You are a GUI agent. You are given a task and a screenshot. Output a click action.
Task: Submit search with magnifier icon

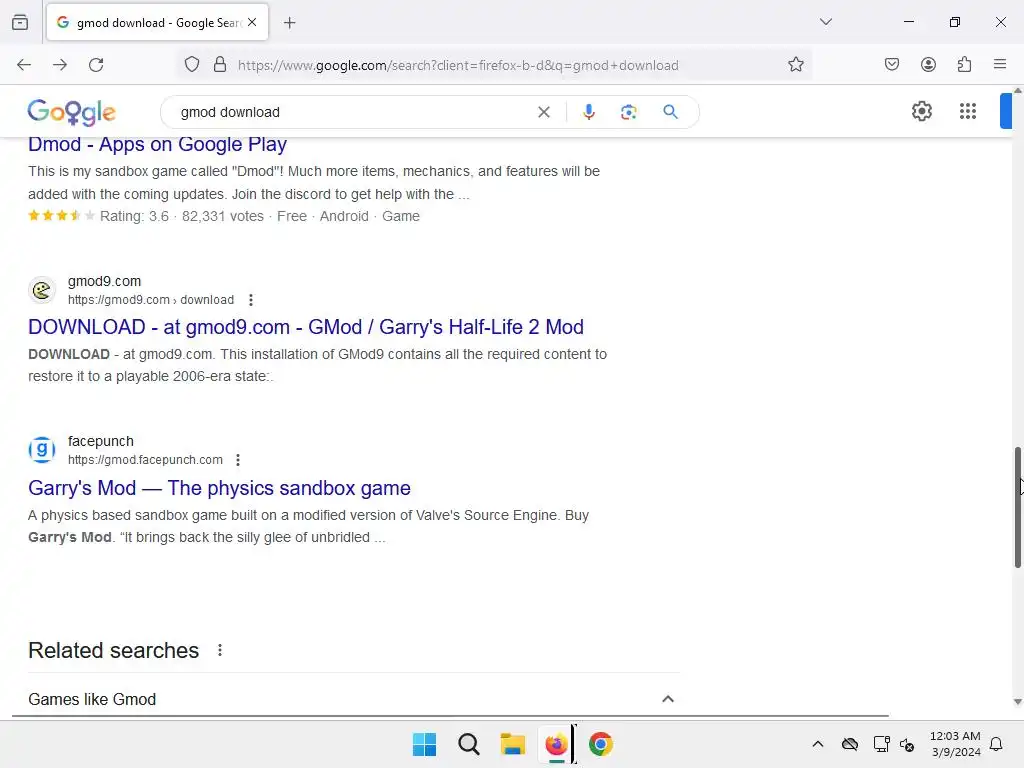click(x=670, y=112)
